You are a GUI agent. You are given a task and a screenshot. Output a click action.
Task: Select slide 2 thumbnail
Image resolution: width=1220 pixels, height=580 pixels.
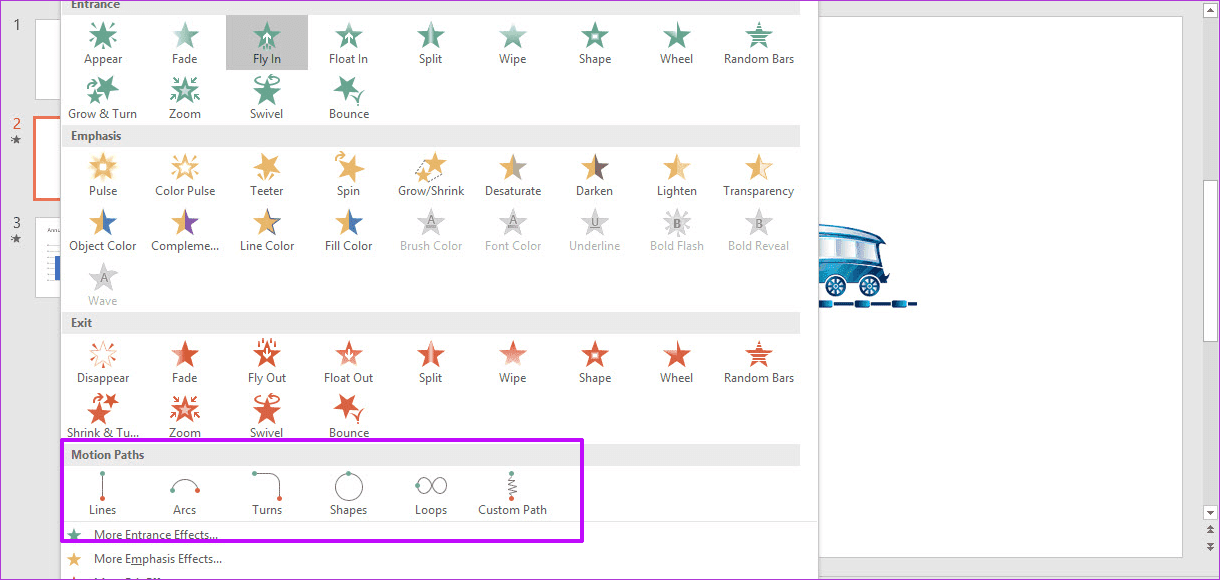(x=47, y=158)
